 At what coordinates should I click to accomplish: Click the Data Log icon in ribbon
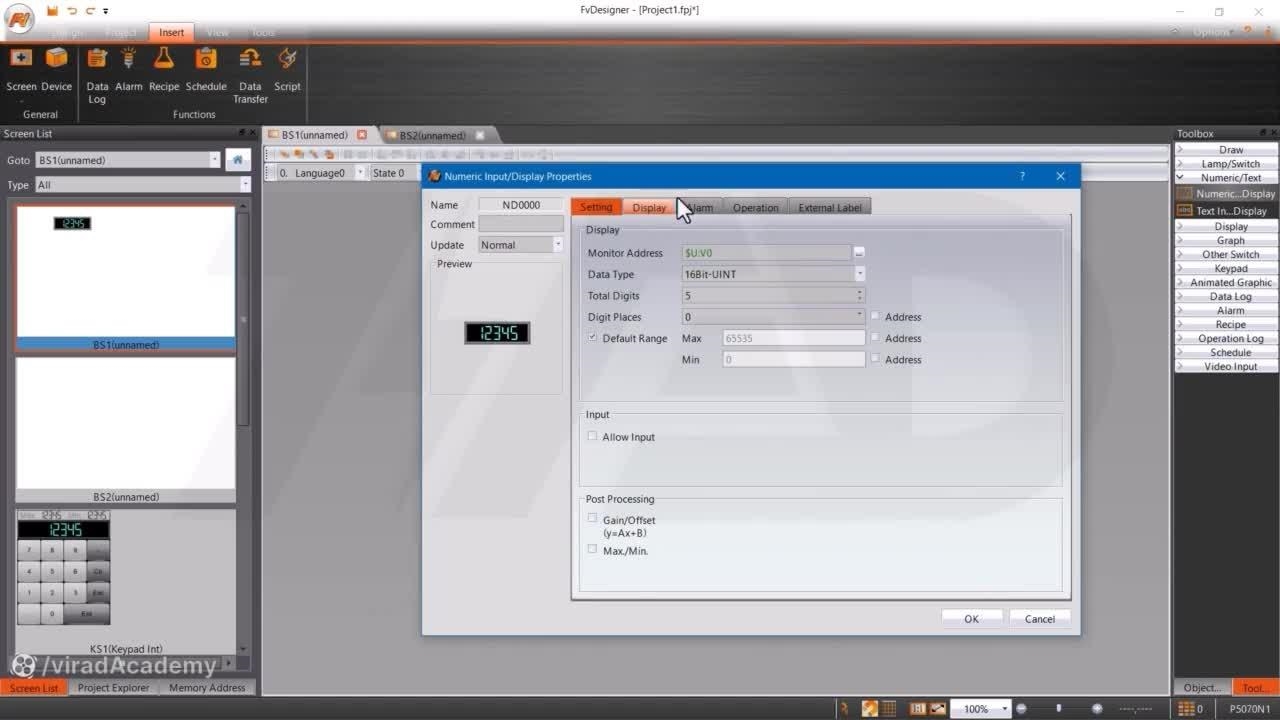(x=97, y=60)
